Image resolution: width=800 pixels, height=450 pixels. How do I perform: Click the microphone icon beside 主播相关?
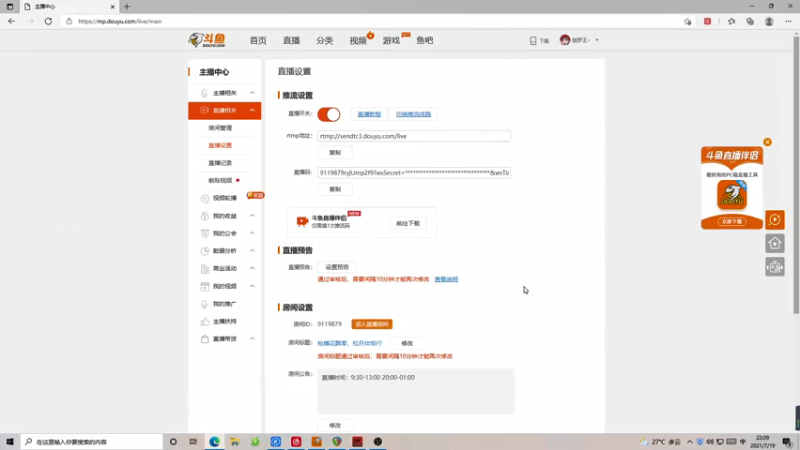pyautogui.click(x=205, y=93)
